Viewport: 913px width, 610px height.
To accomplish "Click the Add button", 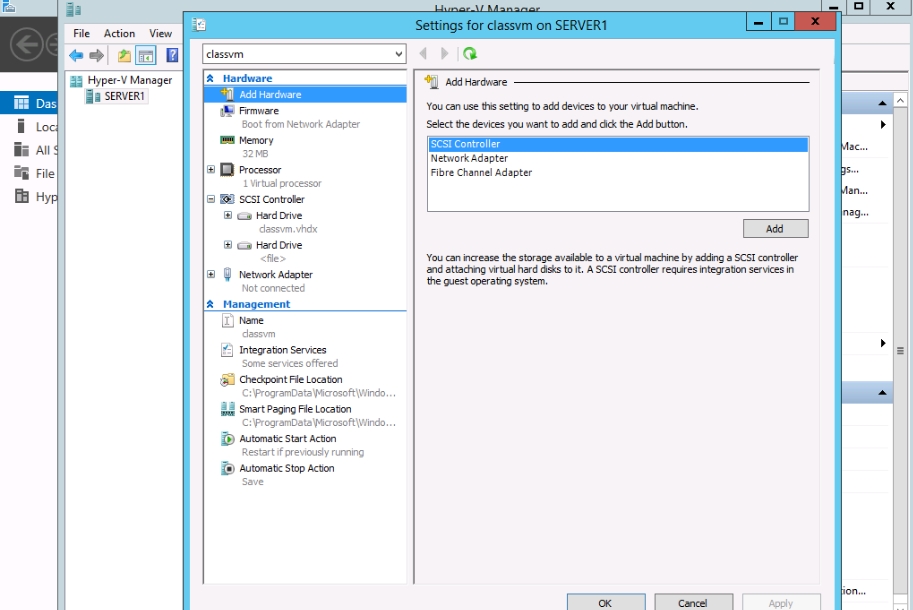I will click(x=774, y=229).
